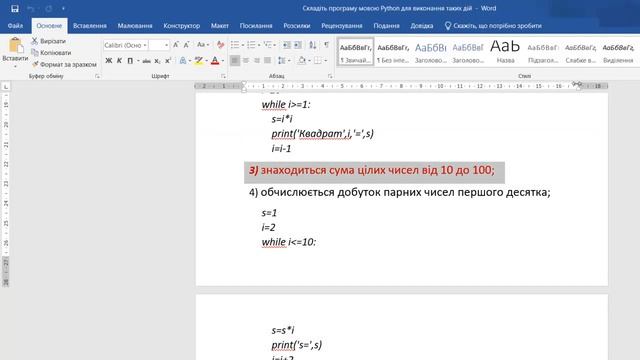Click the Redo icon in quick access
The width and height of the screenshot is (640, 360).
pos(49,9)
